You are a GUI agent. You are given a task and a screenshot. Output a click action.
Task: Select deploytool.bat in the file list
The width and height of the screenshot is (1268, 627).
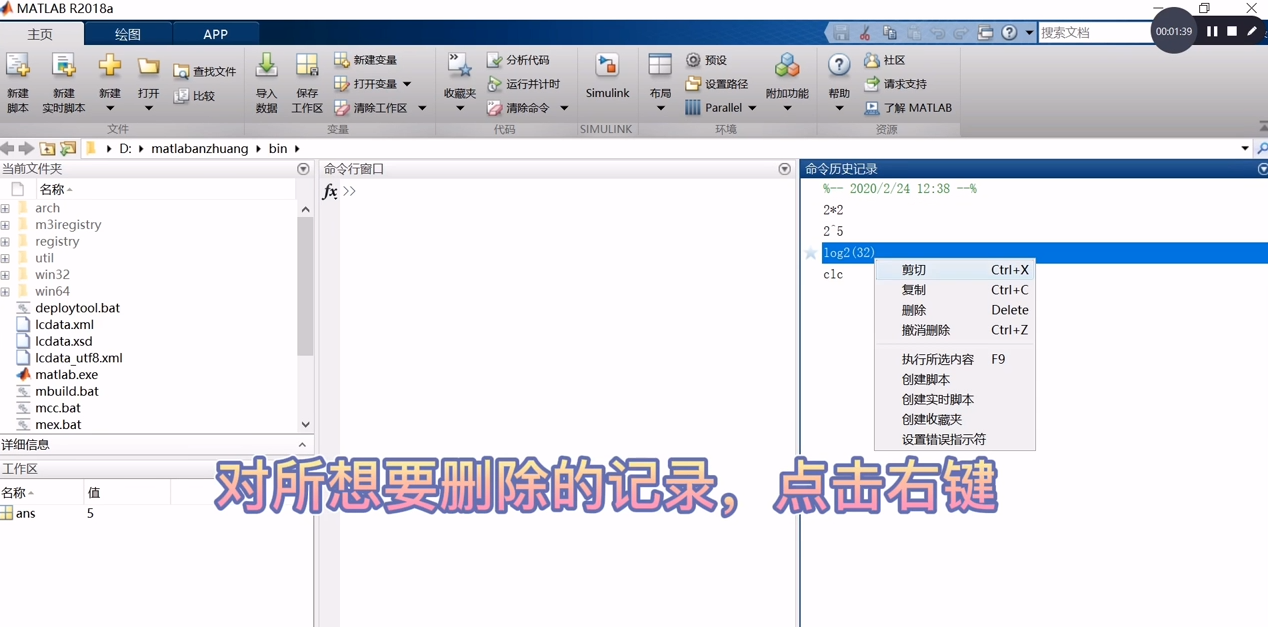click(77, 308)
